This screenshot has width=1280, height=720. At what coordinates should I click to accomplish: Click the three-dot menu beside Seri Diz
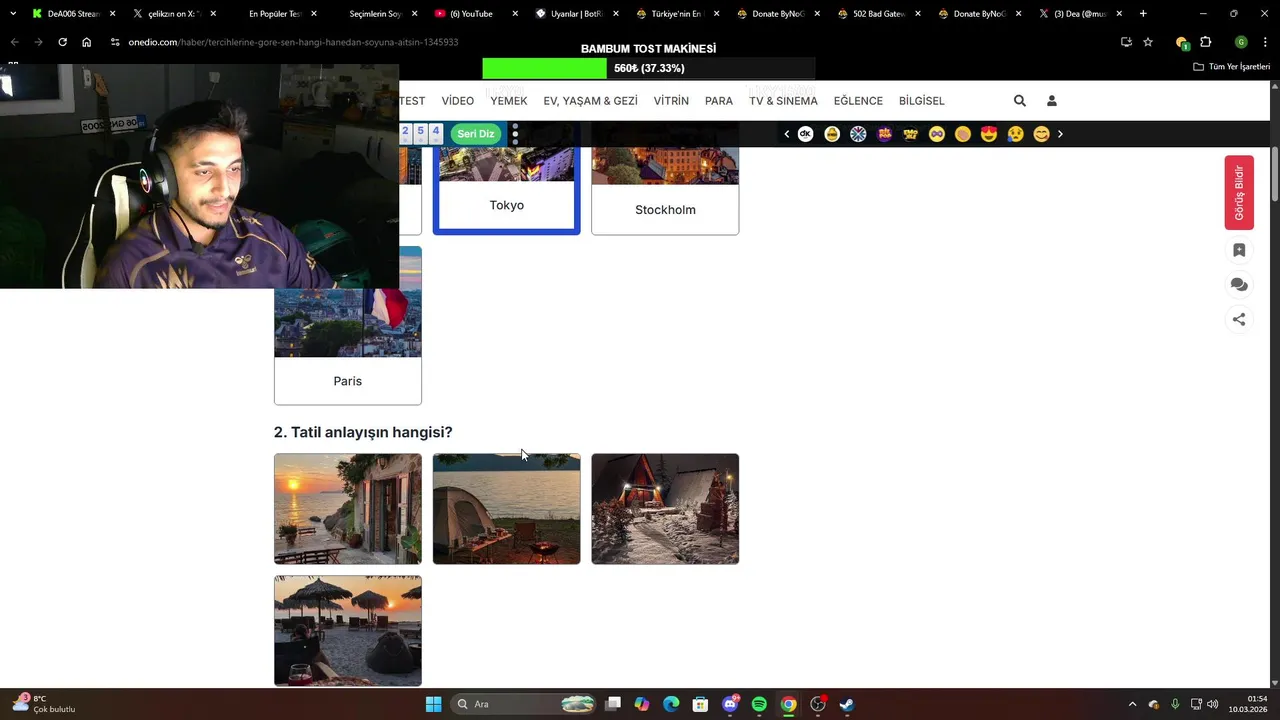tap(515, 134)
